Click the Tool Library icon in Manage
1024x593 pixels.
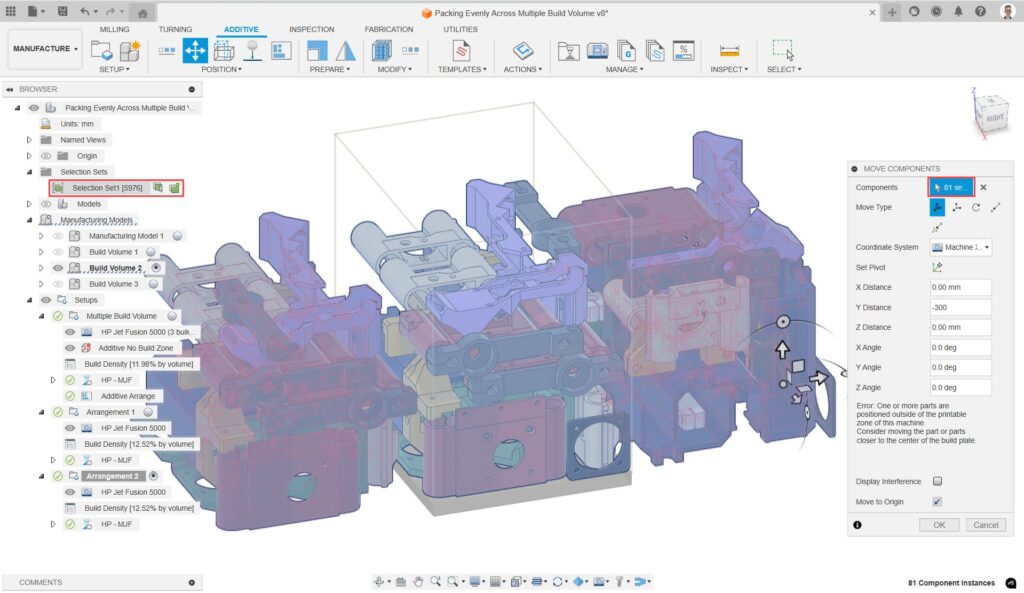click(569, 50)
